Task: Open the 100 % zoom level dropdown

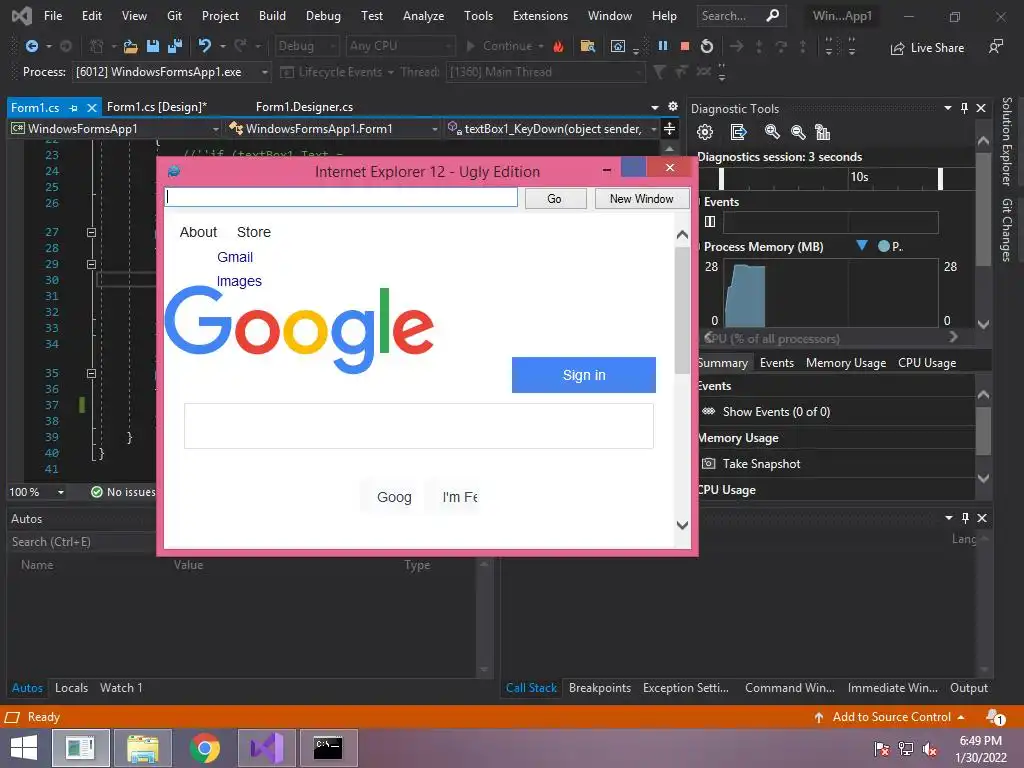Action: [x=60, y=492]
